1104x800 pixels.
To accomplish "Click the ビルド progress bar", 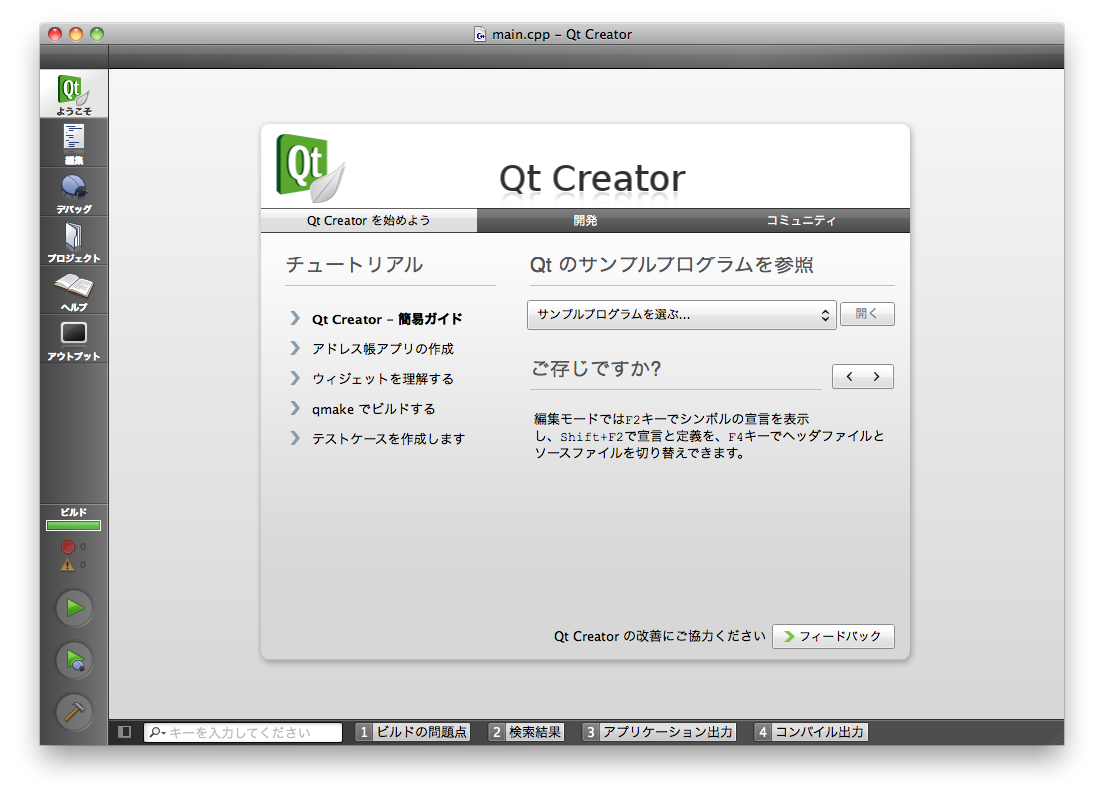I will [74, 526].
